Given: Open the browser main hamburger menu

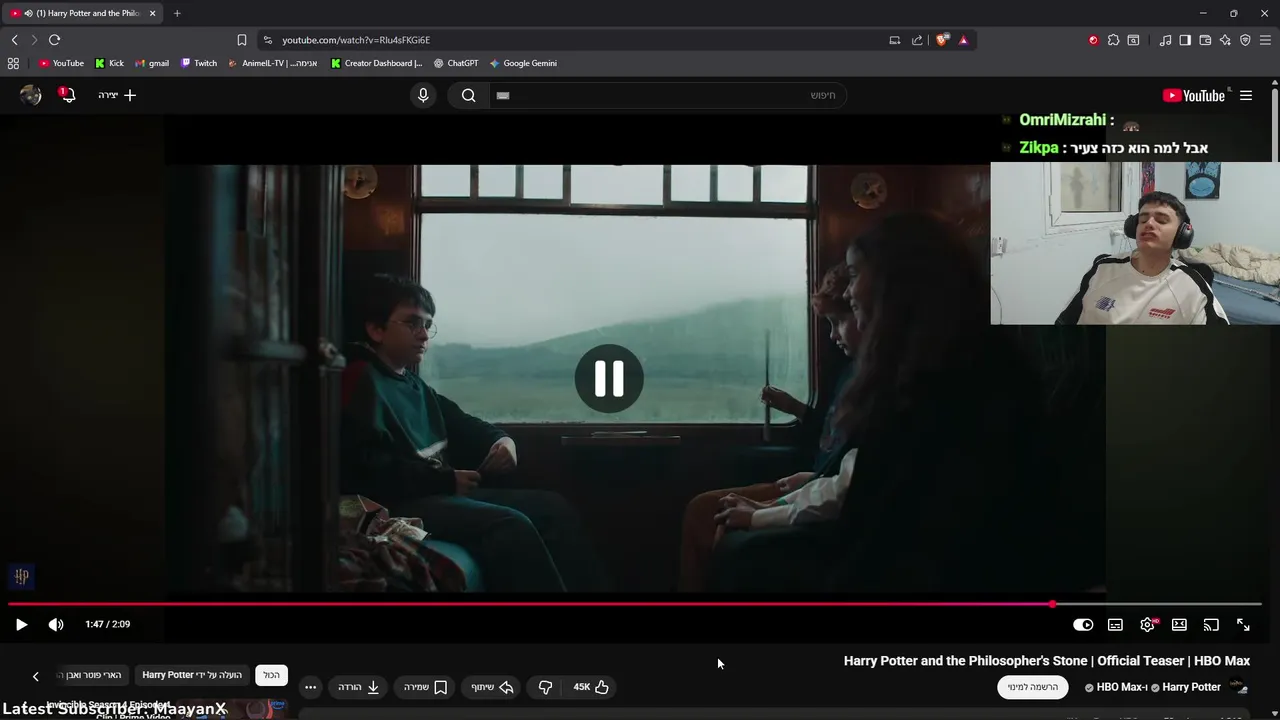Looking at the screenshot, I should pyautogui.click(x=1266, y=40).
